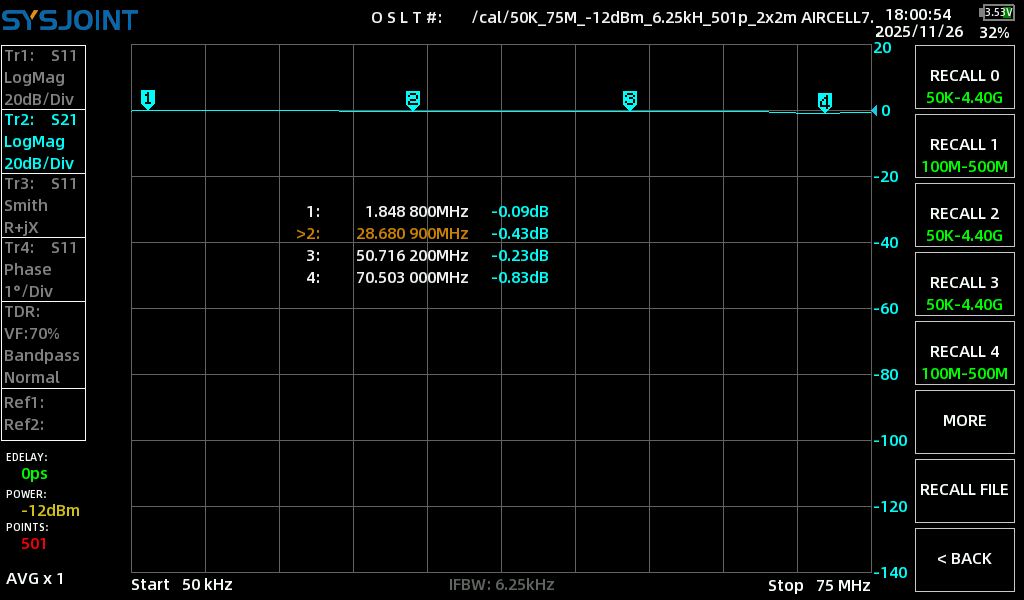1024x600 pixels.
Task: Load RECALL 1 100M-500M calibration
Action: pyautogui.click(x=964, y=155)
